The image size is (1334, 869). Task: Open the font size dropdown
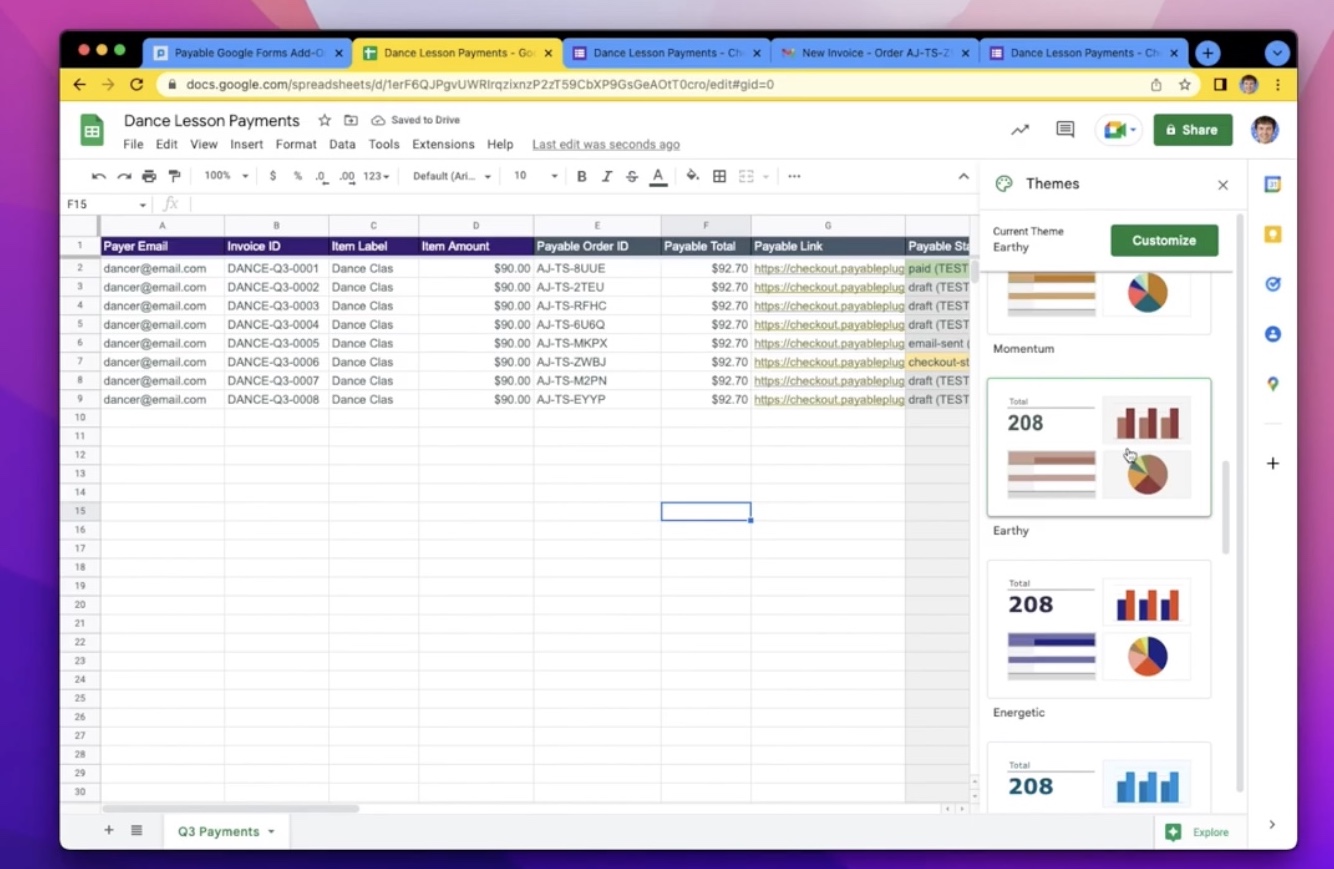click(x=533, y=175)
